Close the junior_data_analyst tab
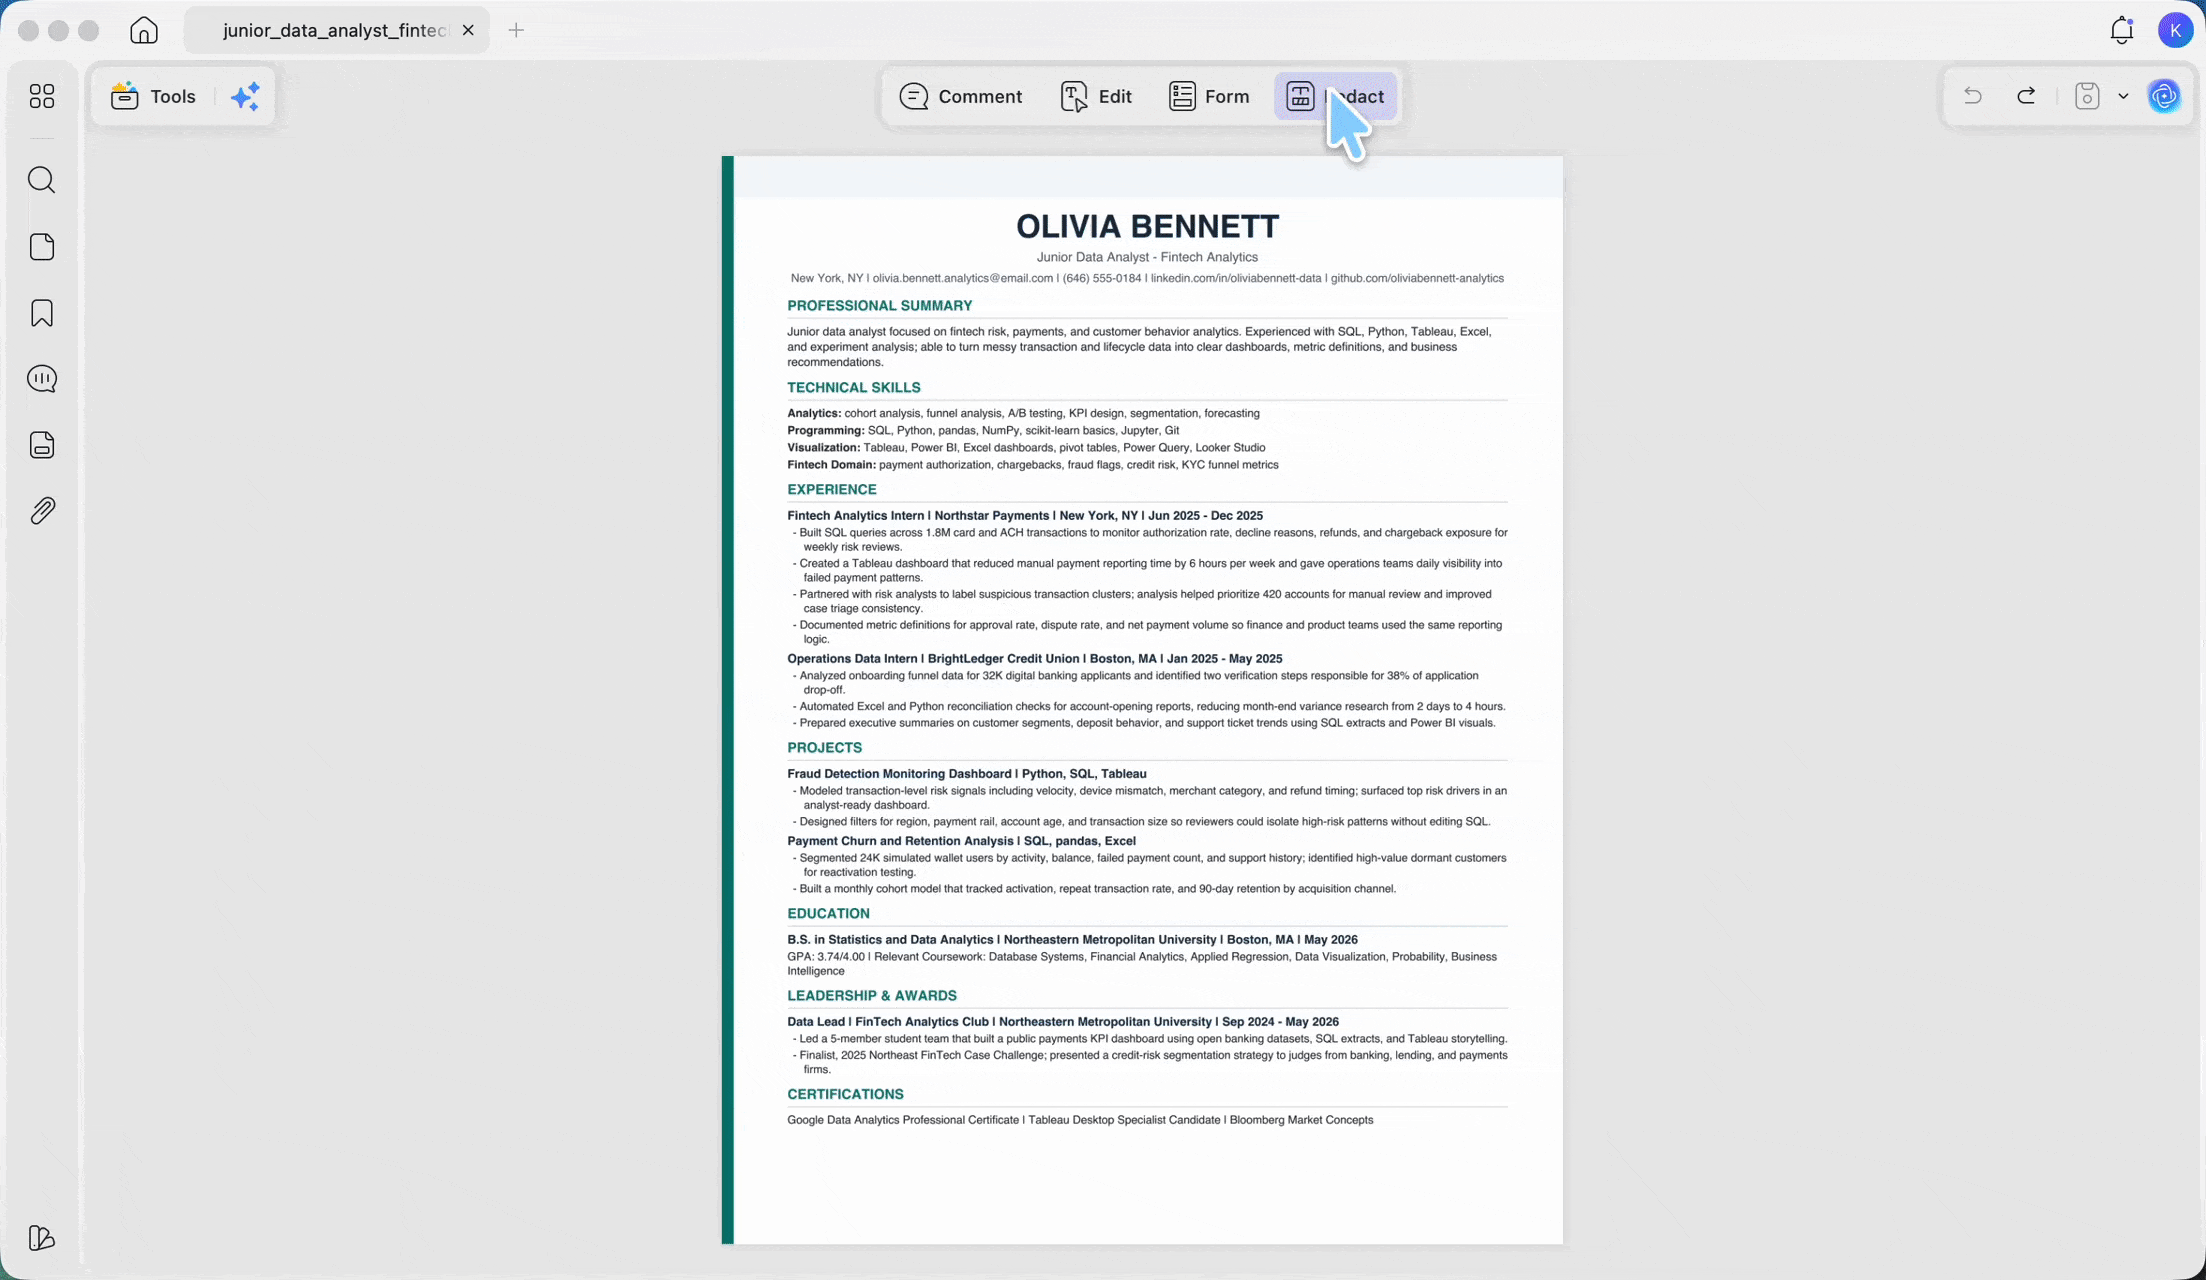 (x=468, y=30)
